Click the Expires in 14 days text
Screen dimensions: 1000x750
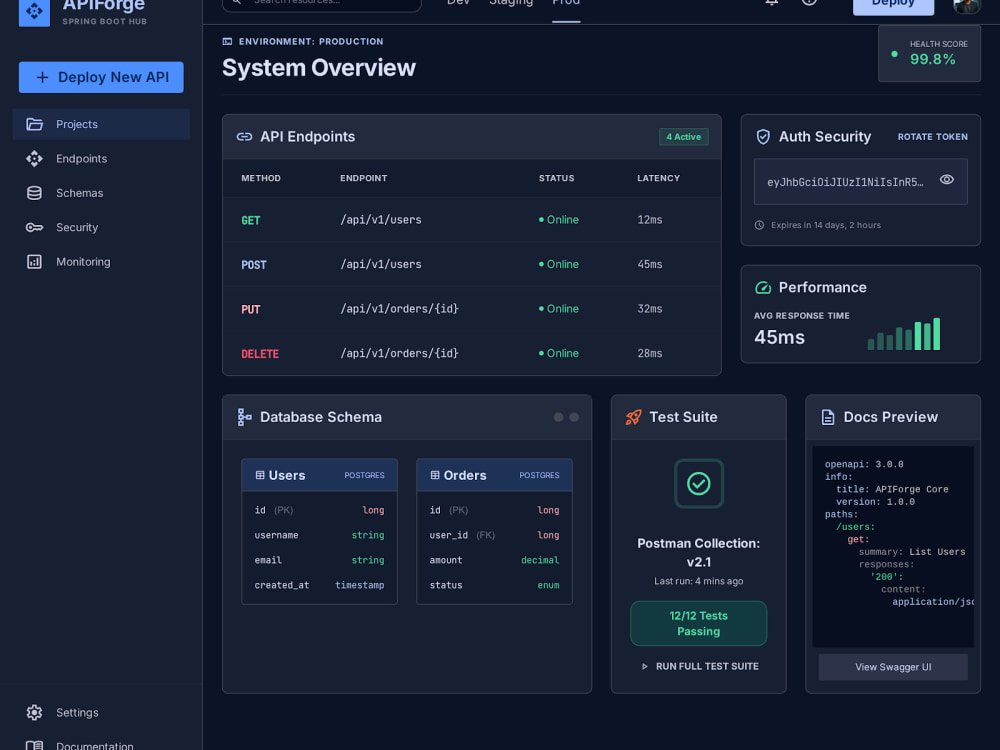pyautogui.click(x=825, y=225)
